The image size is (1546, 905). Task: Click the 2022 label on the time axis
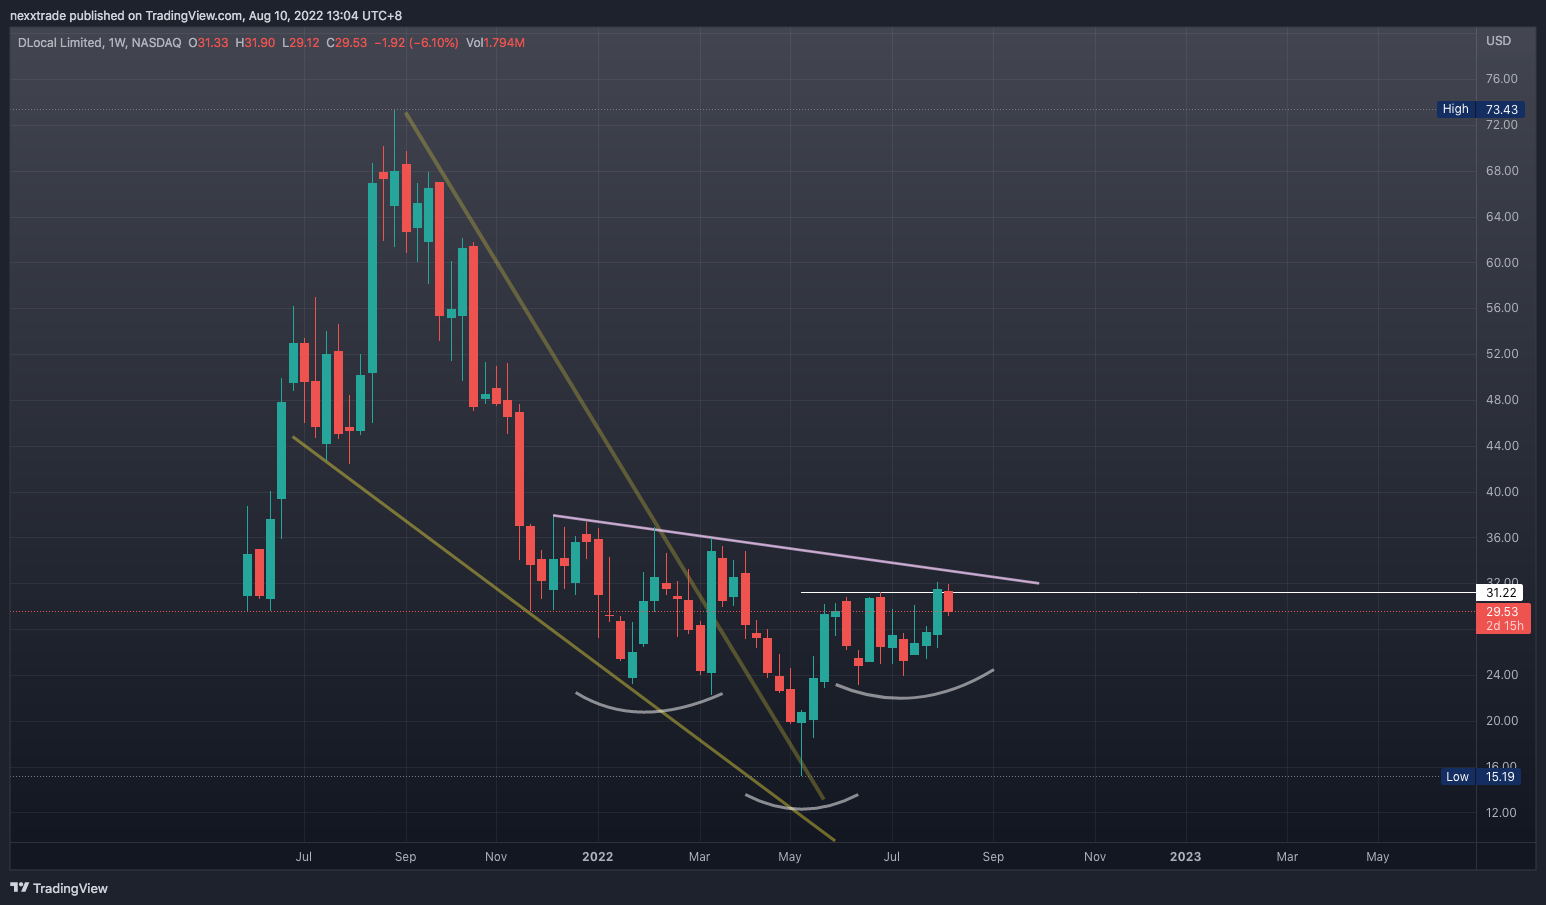click(x=597, y=857)
